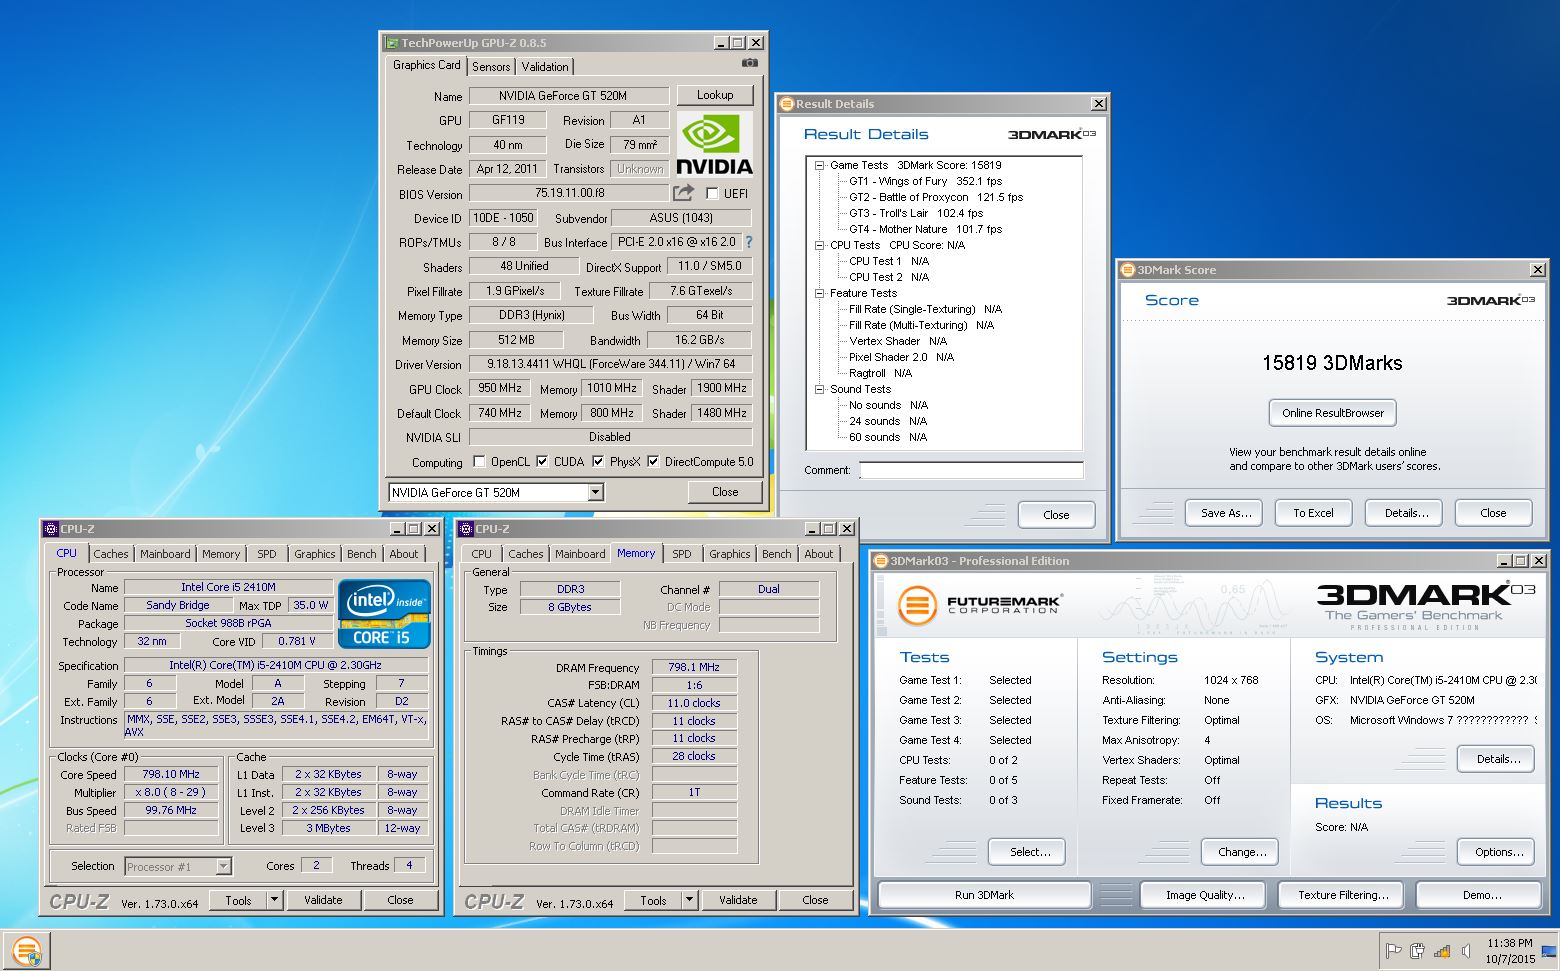This screenshot has height=971, width=1560.
Task: Click Close button in GPU-Z window
Action: point(725,492)
